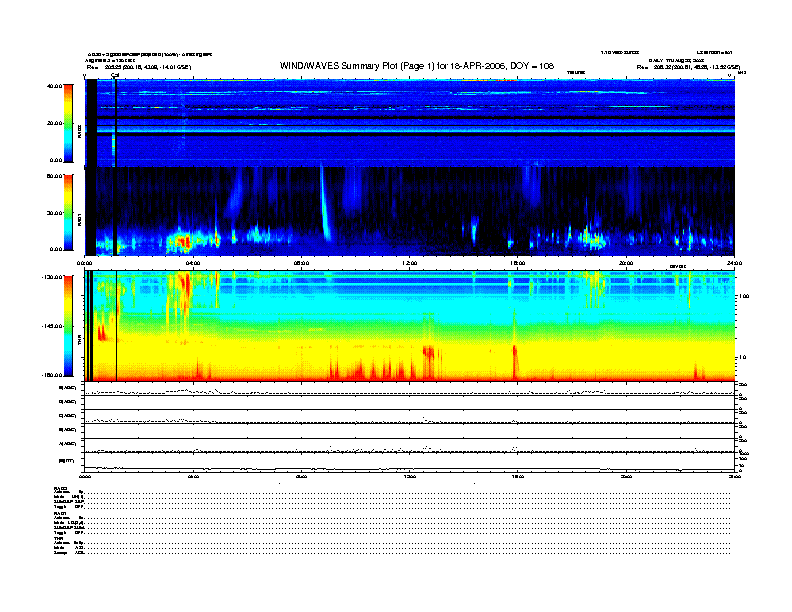
Task: Select the -145.00 value on TNR scale
Action: click(52, 326)
